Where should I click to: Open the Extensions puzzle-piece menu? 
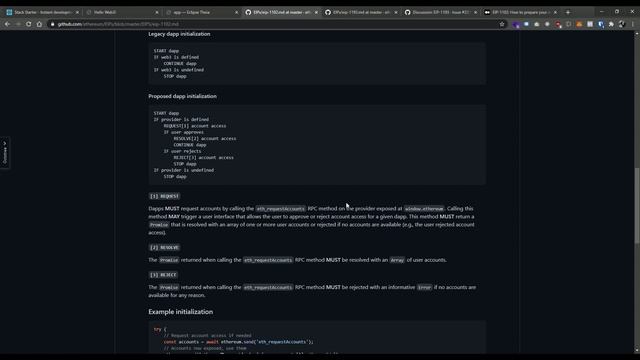[x=611, y=24]
